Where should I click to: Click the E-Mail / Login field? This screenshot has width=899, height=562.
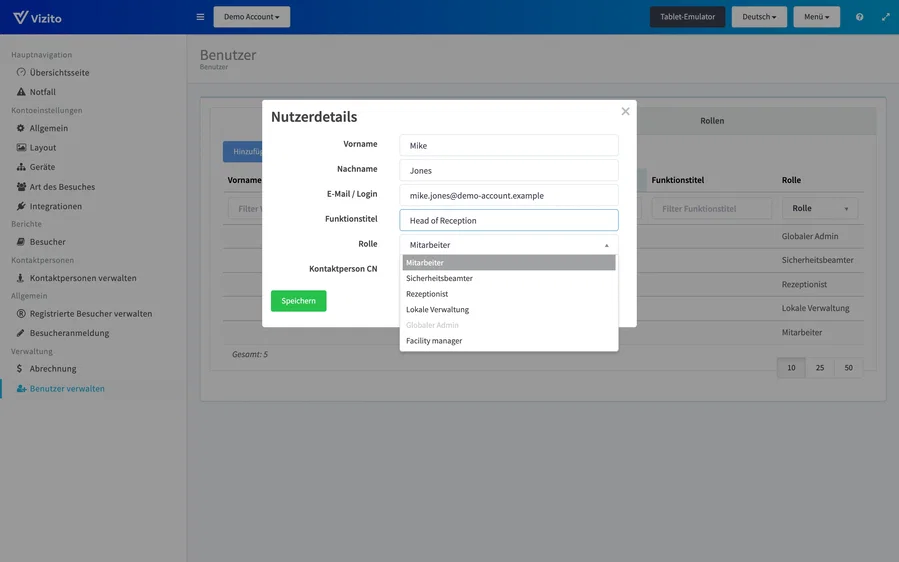509,195
